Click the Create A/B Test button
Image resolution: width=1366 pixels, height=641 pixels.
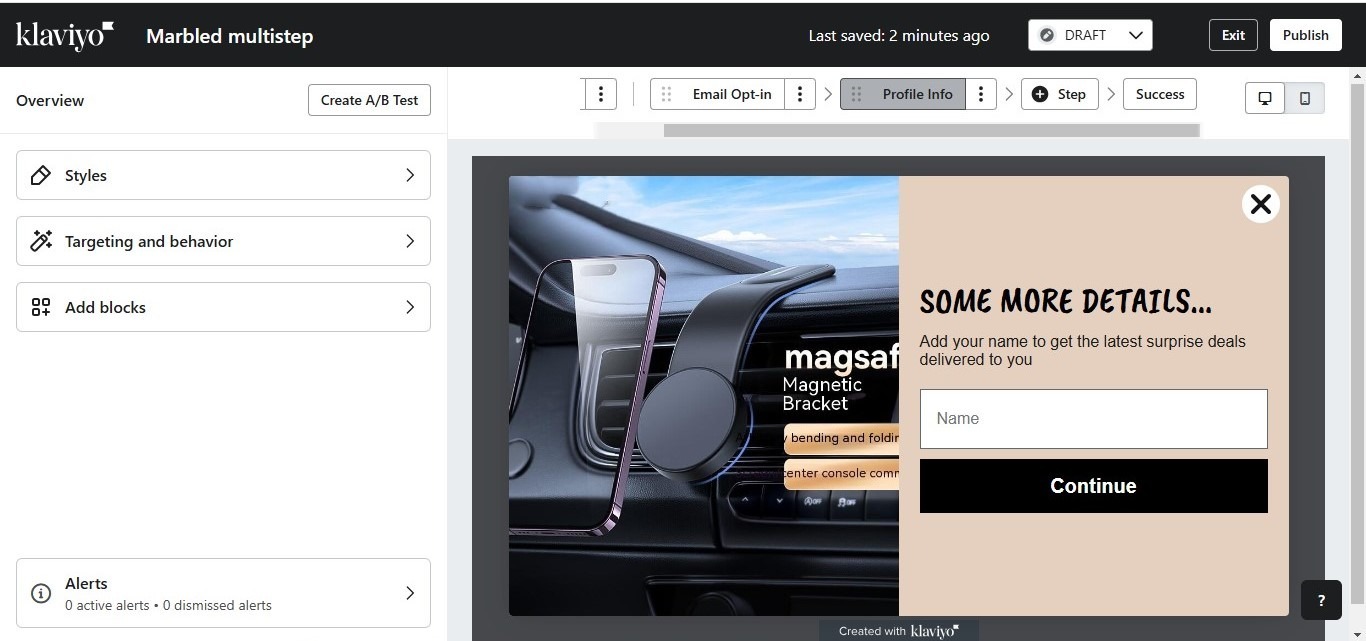(369, 100)
